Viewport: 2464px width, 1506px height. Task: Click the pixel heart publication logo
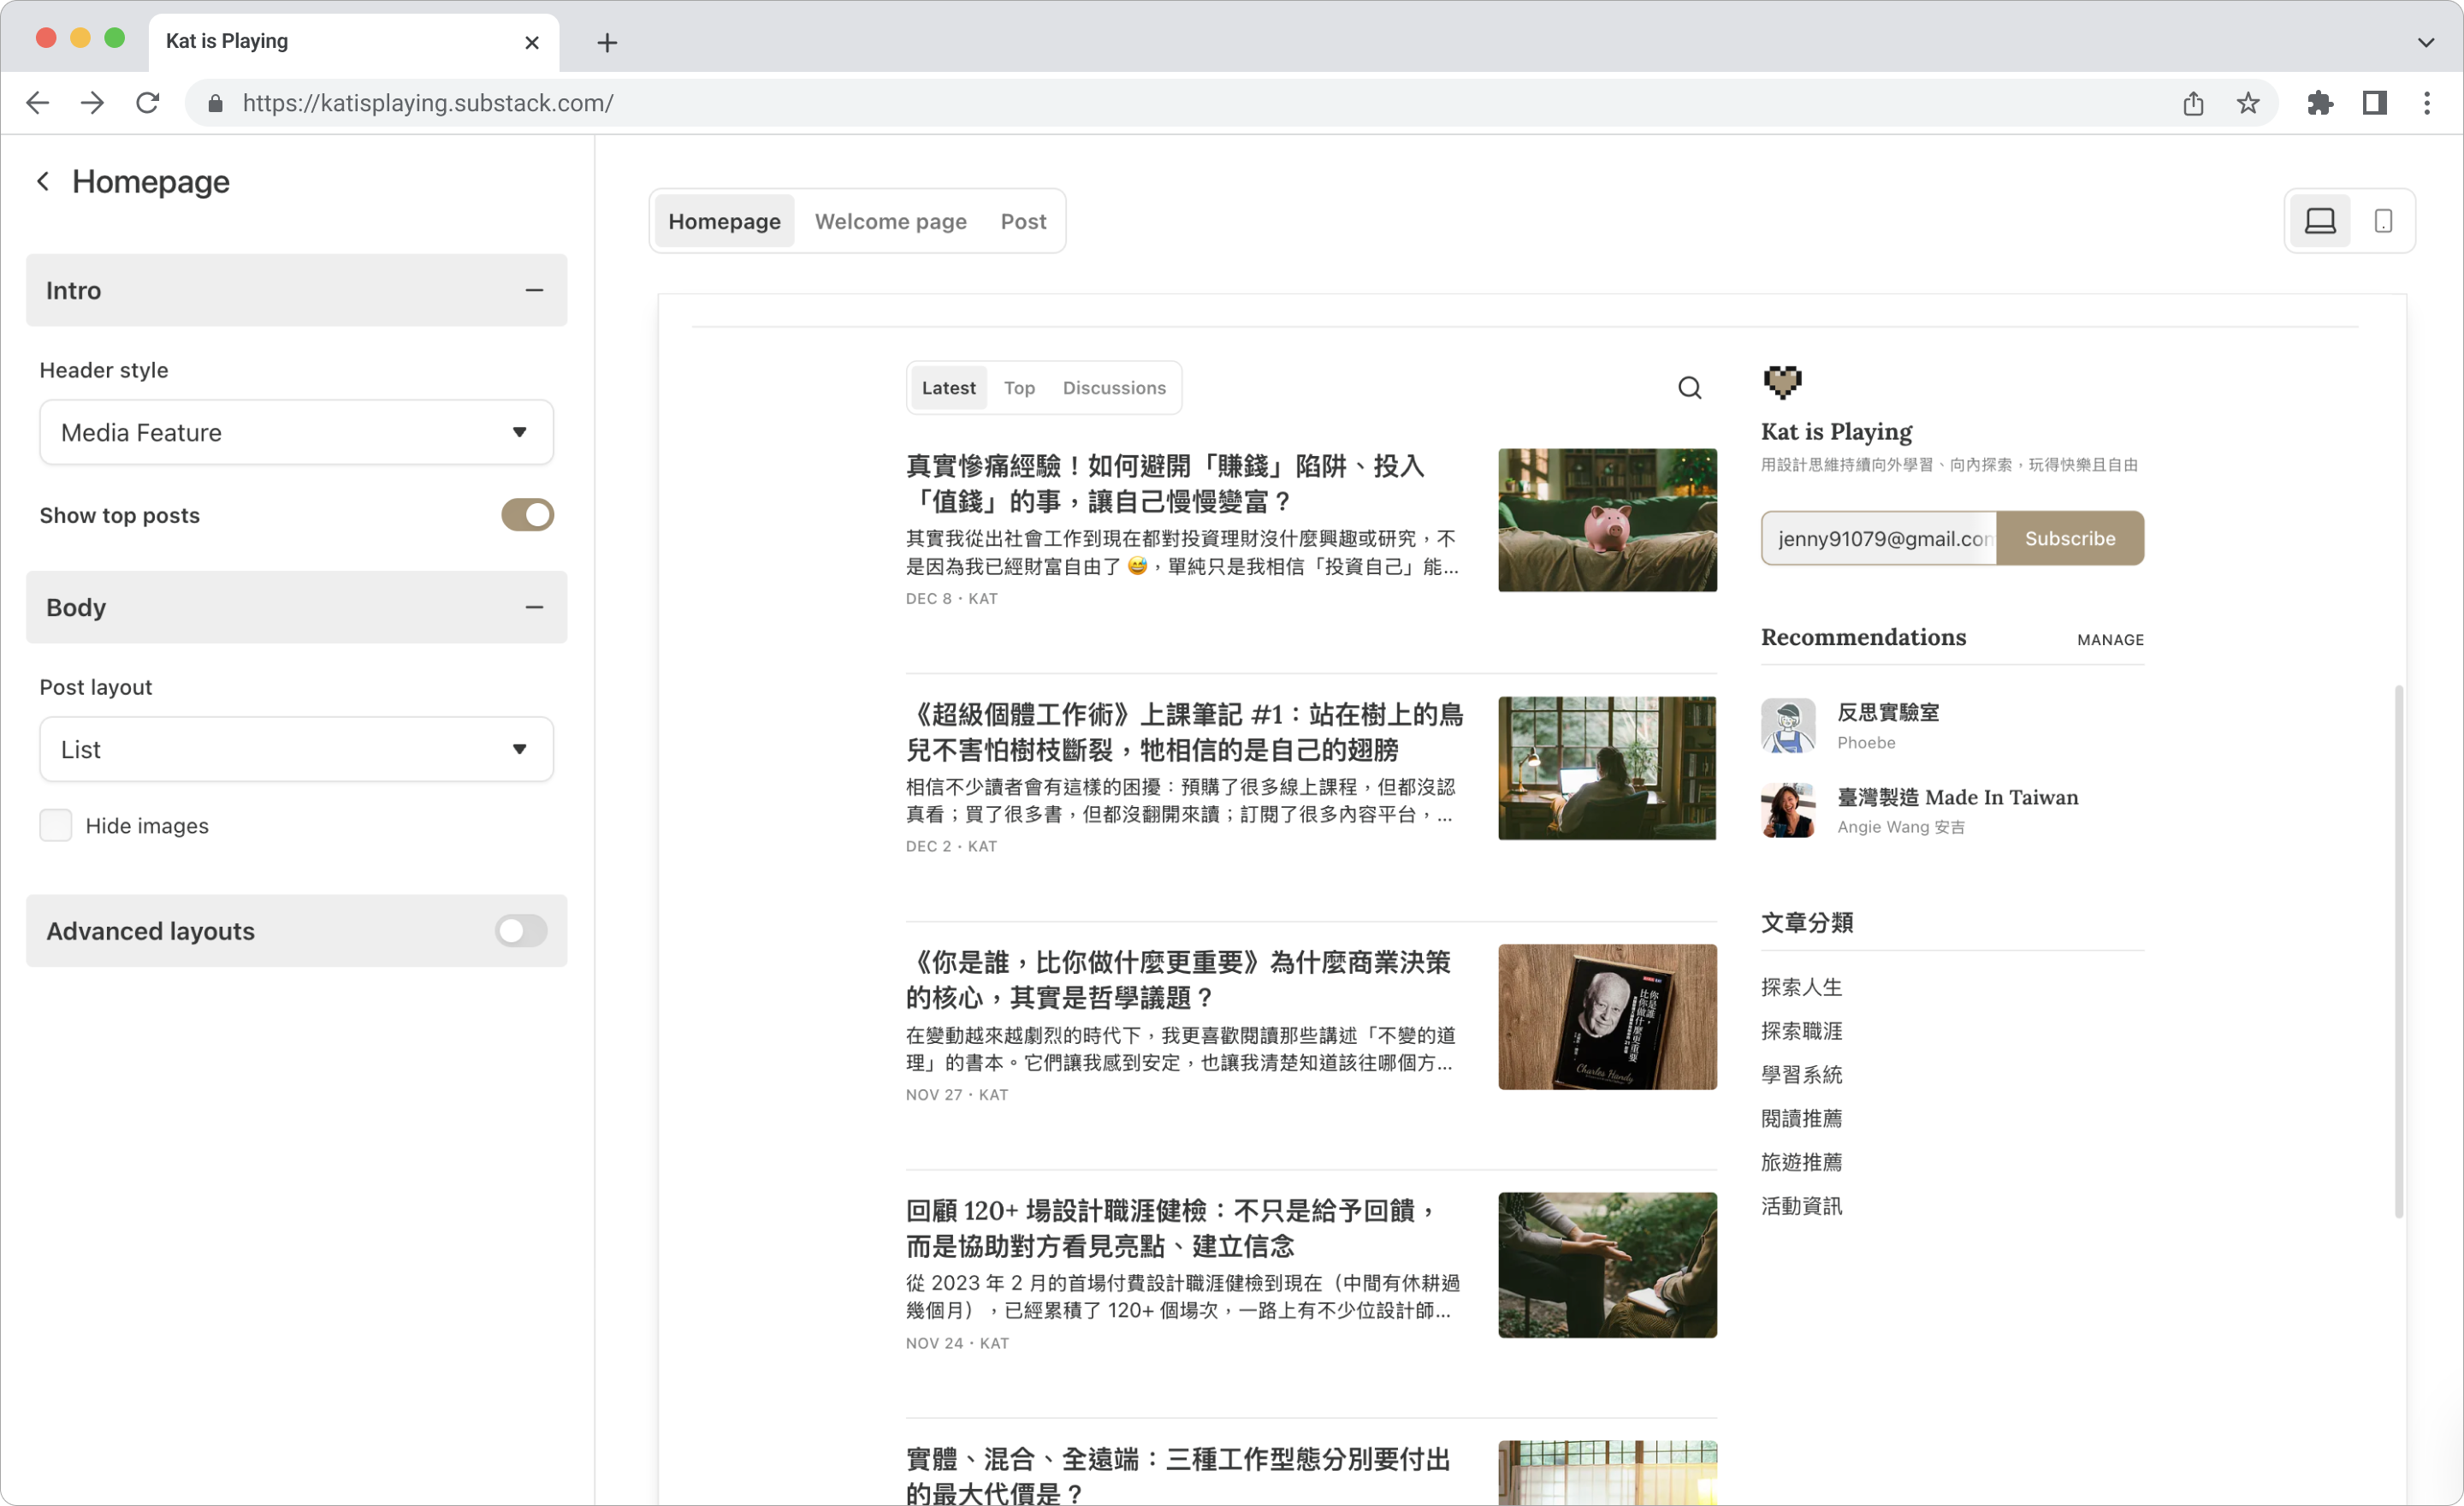1781,382
